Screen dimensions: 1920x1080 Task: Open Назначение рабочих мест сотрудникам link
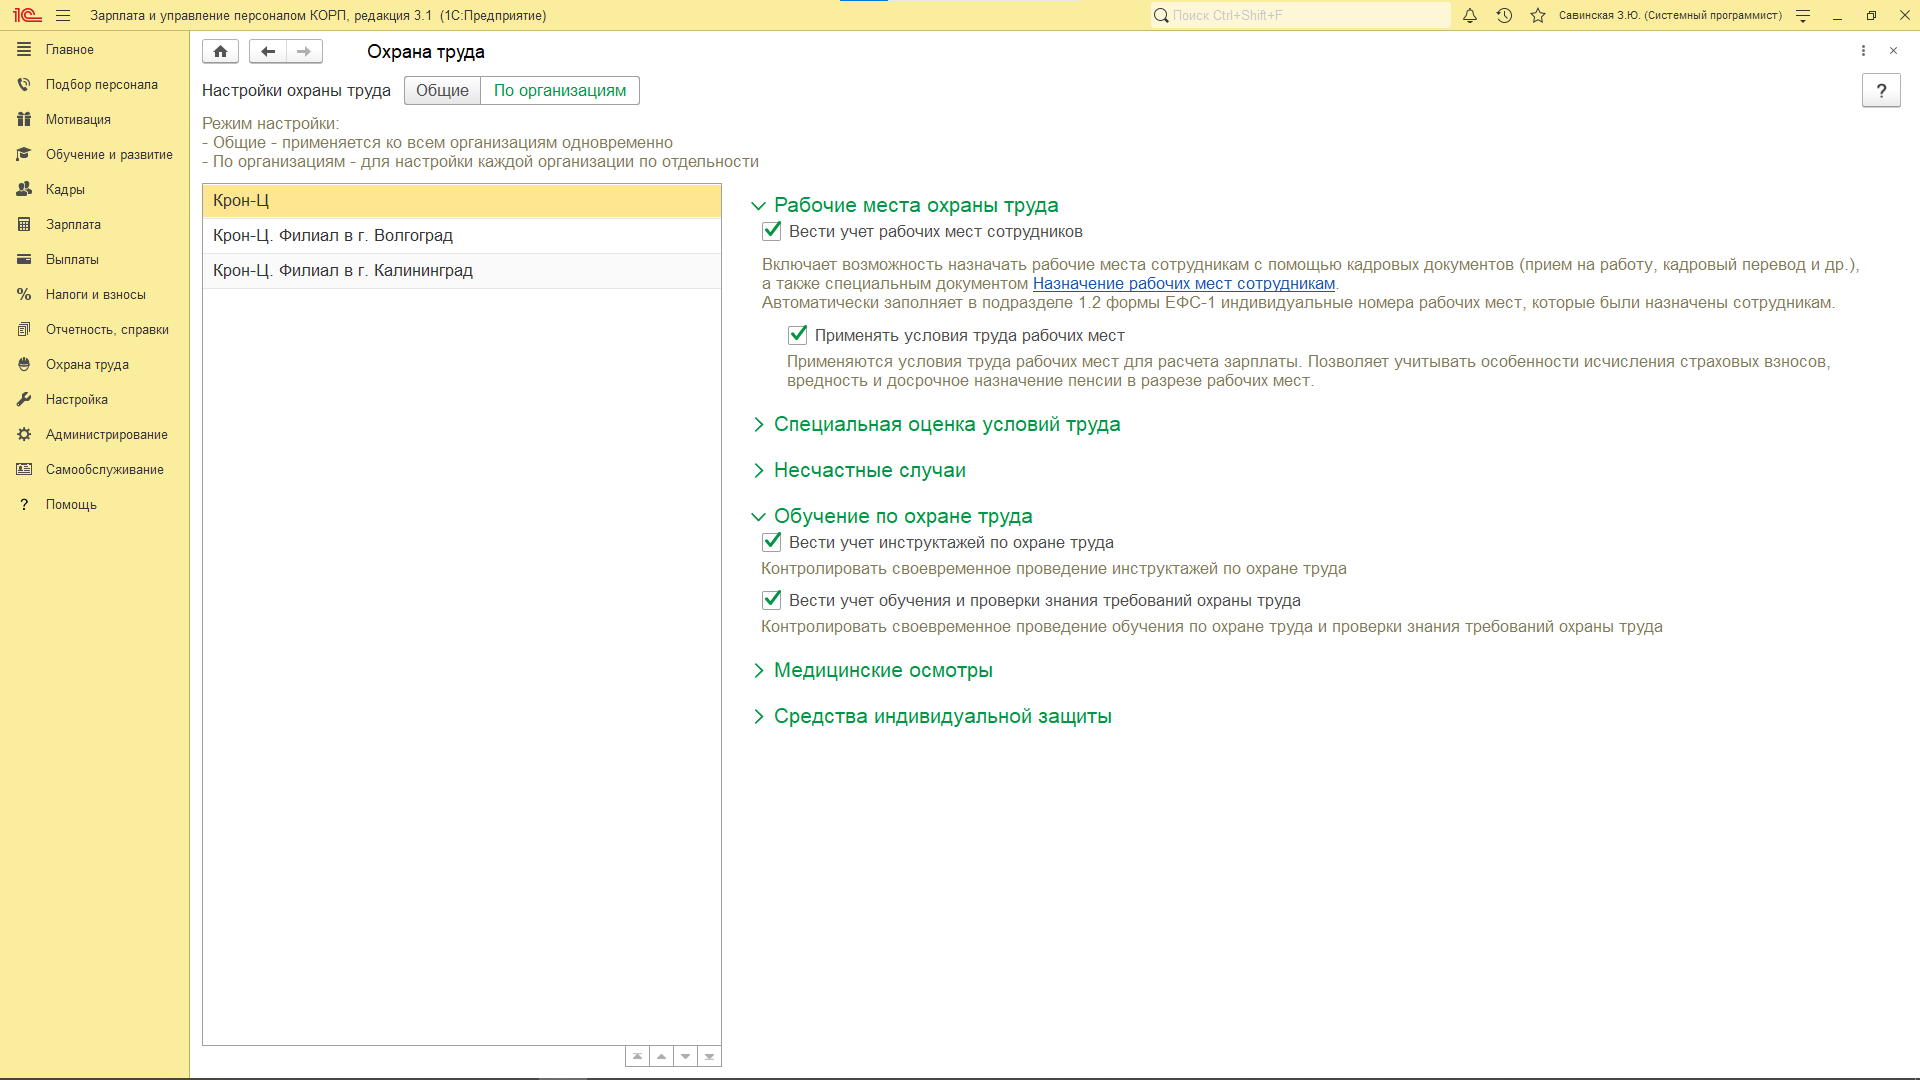tap(1183, 283)
